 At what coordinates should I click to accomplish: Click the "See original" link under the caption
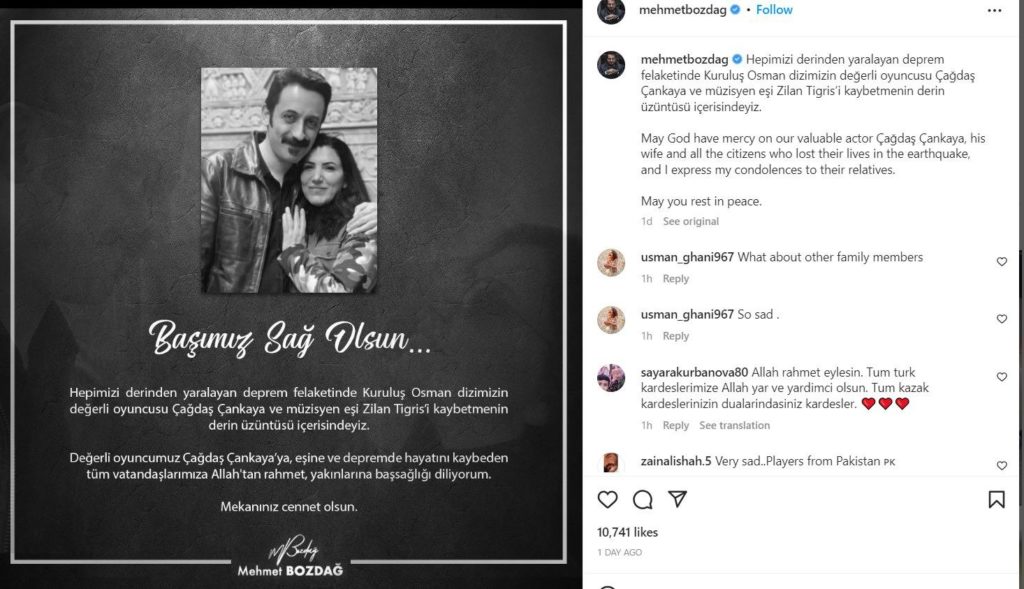click(690, 221)
